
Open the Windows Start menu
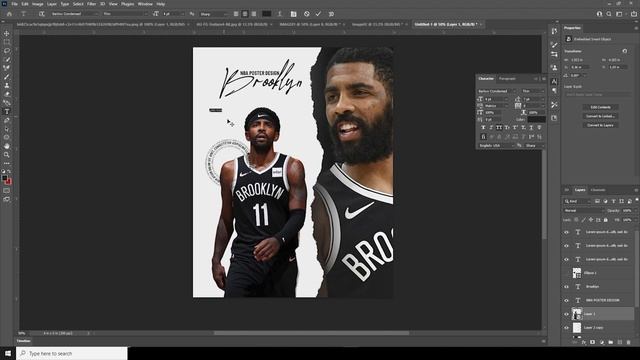pyautogui.click(x=8, y=353)
